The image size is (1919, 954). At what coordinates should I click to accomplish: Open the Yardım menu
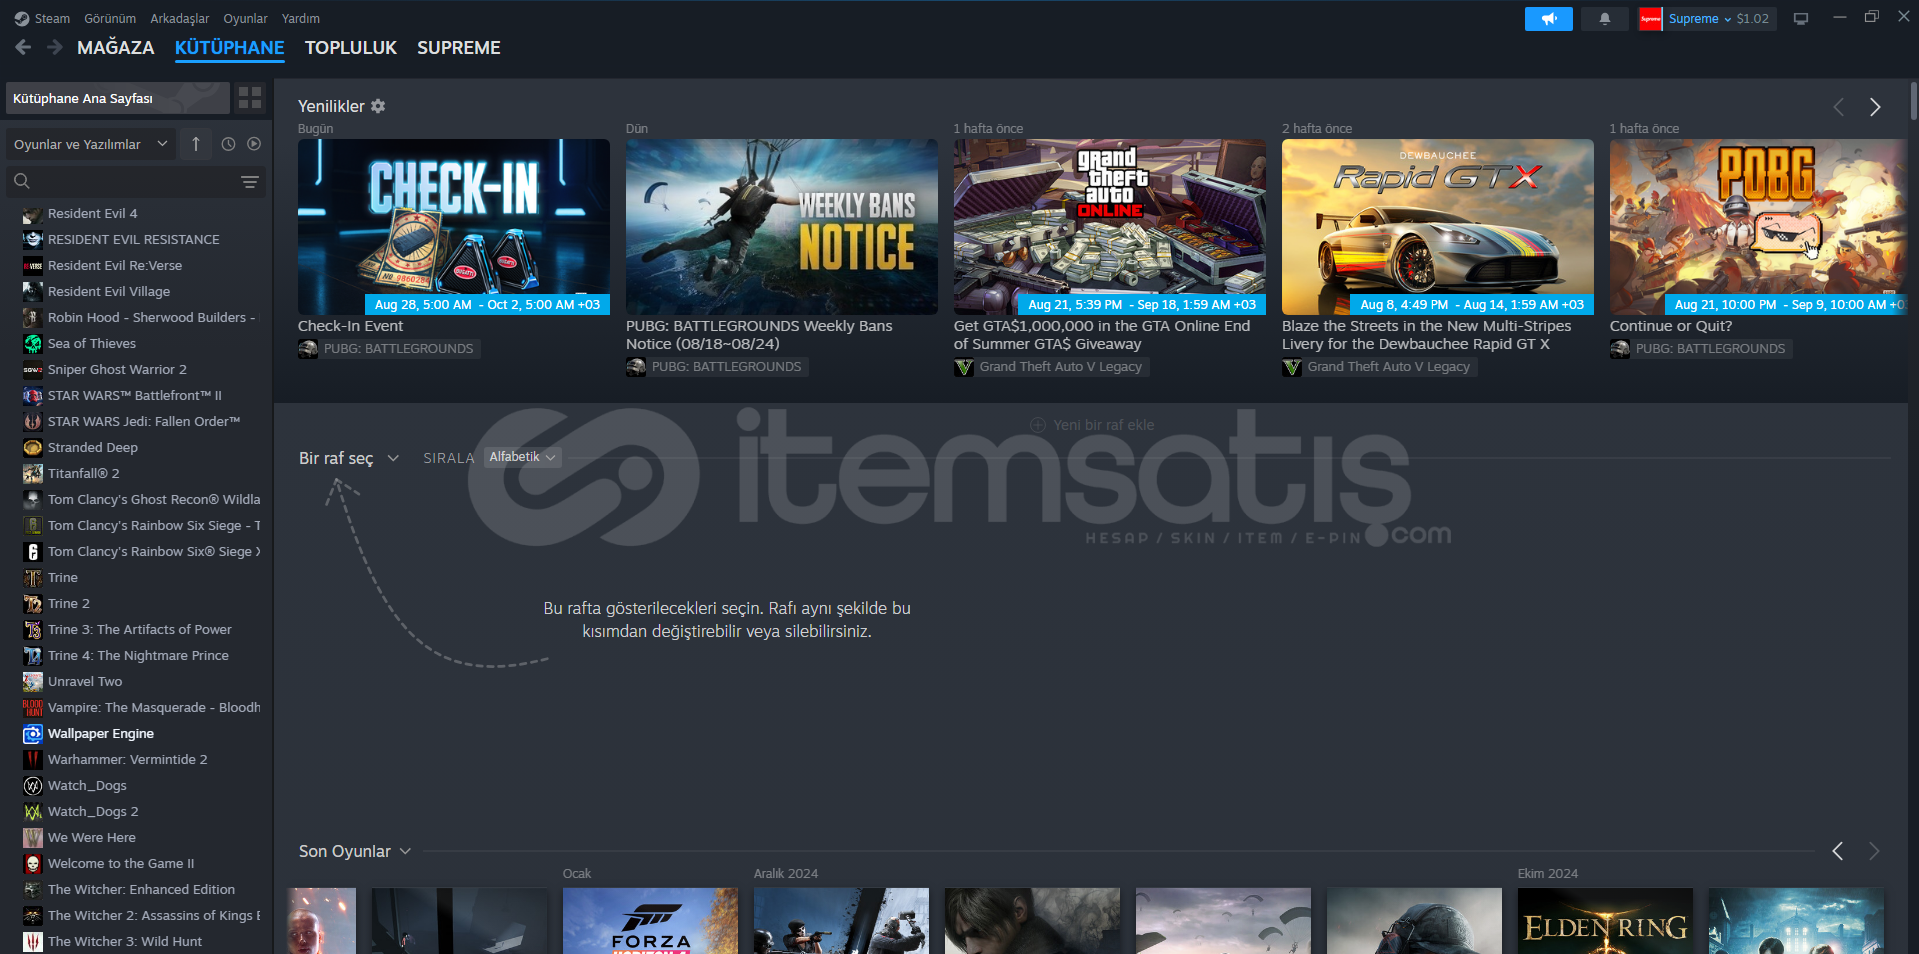click(x=301, y=18)
